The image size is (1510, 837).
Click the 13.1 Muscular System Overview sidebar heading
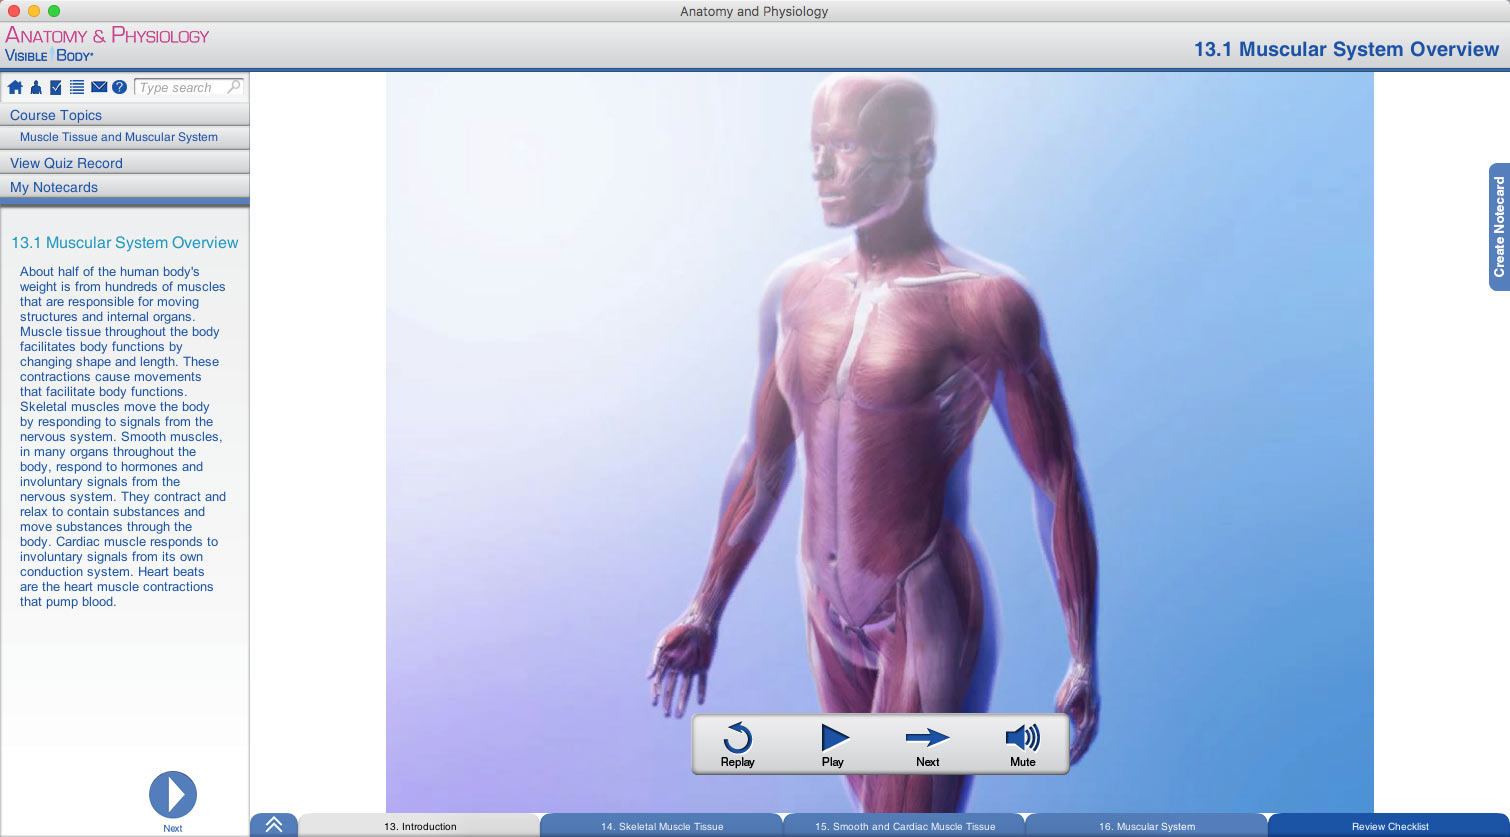point(125,243)
